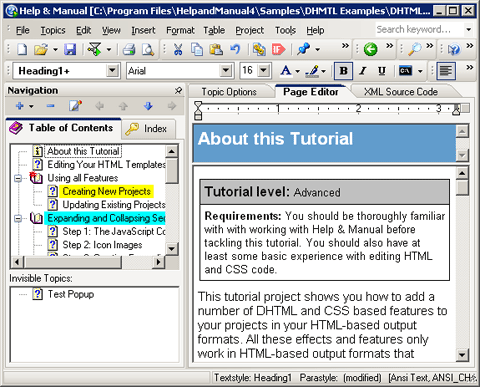Click the link icon beside the paste button
Screen dimensions: 480x387
[x=259, y=49]
